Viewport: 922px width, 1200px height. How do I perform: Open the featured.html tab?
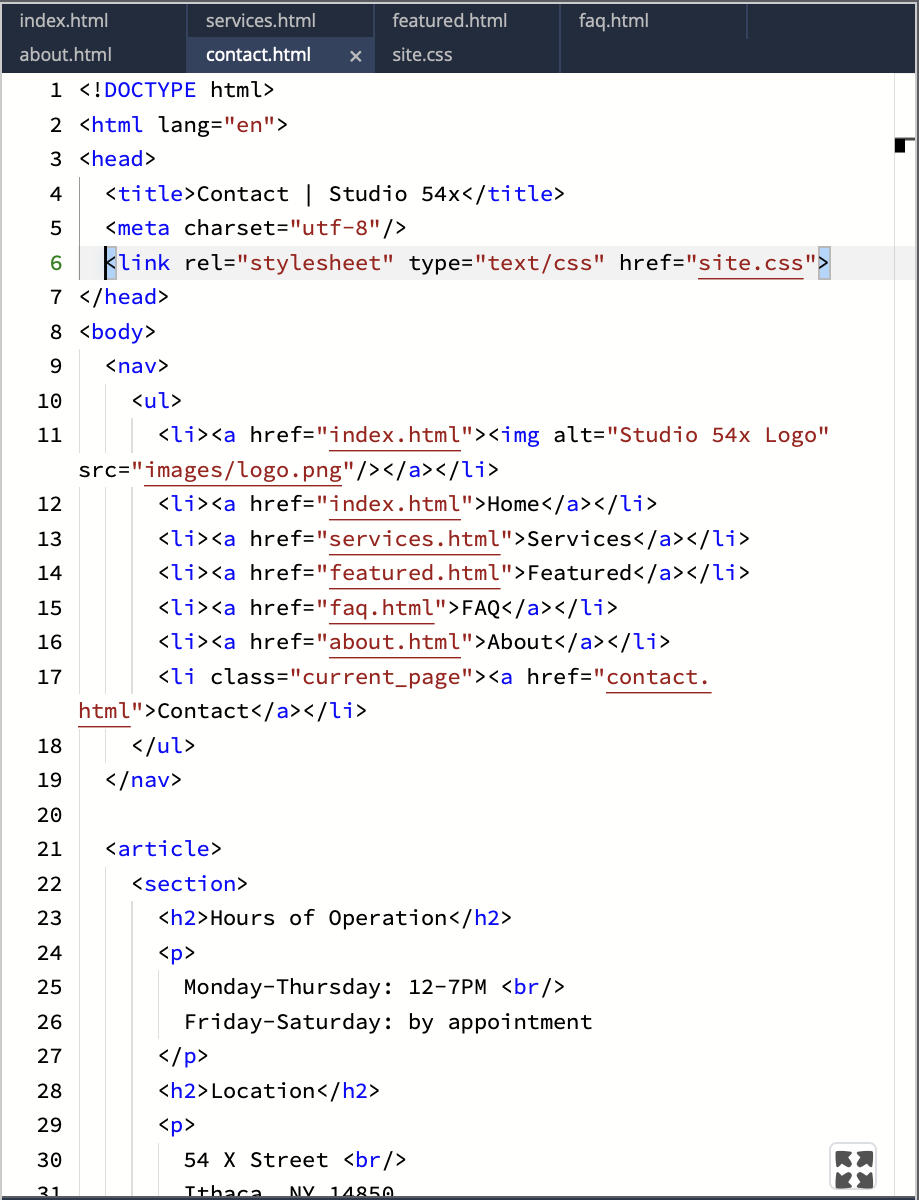[467, 20]
